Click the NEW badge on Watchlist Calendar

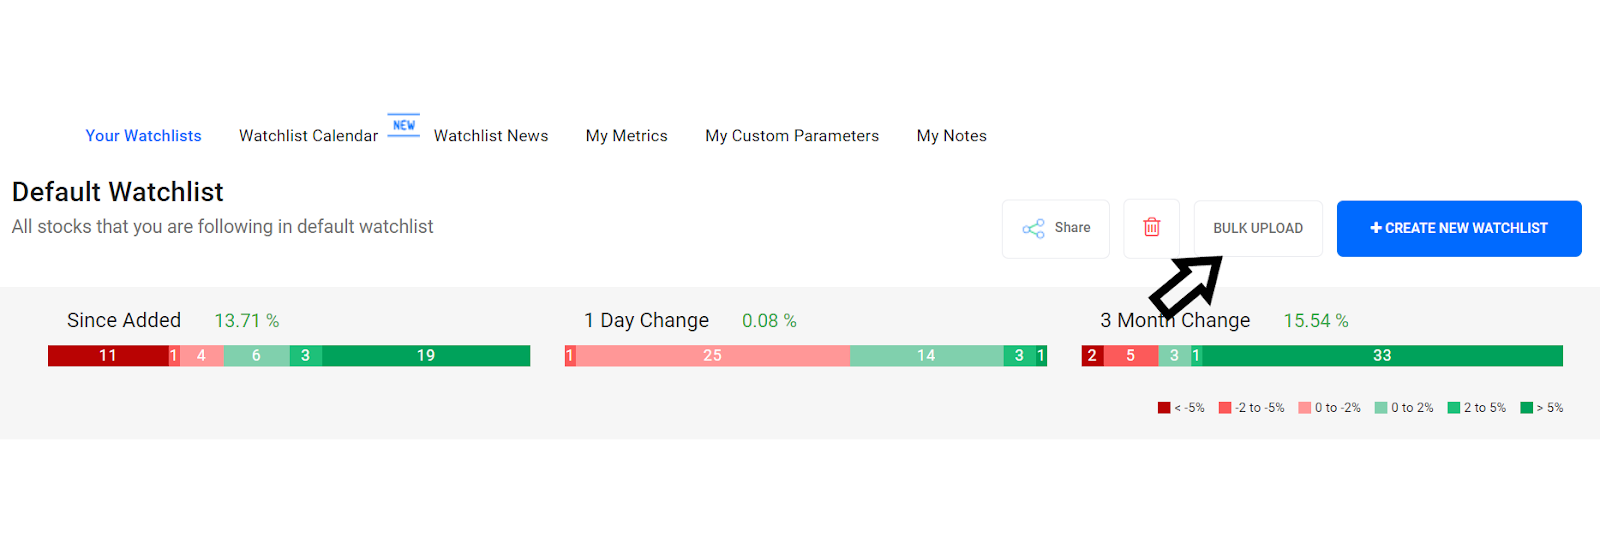coord(404,125)
